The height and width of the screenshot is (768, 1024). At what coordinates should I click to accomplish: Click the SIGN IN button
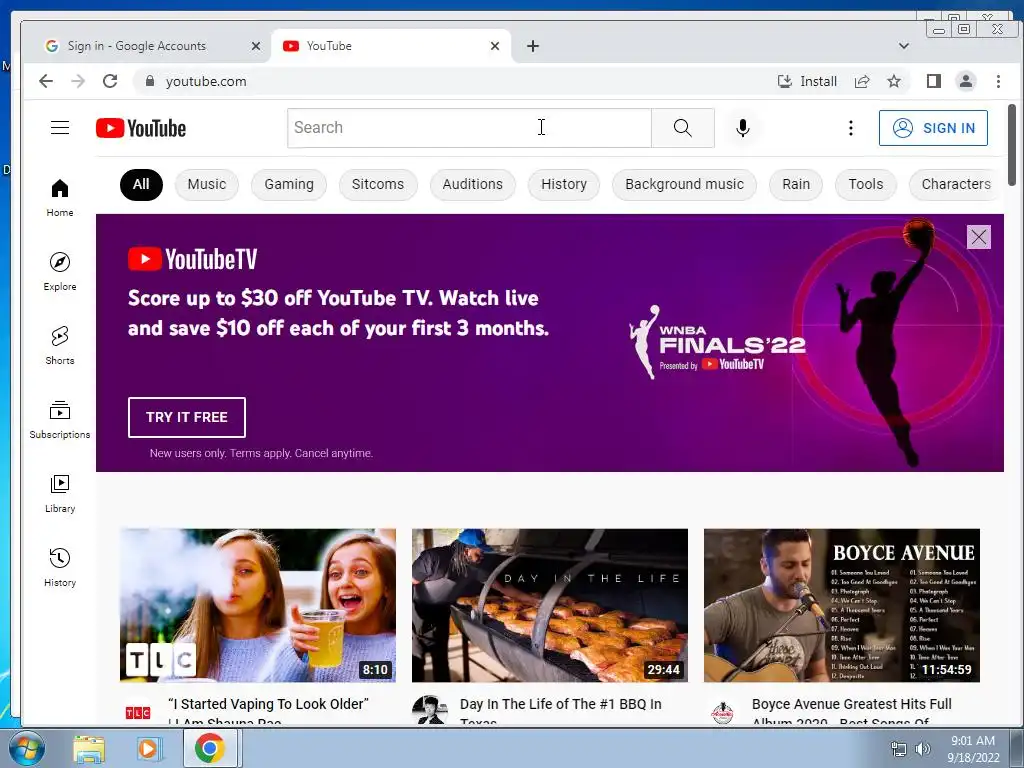[x=933, y=128]
